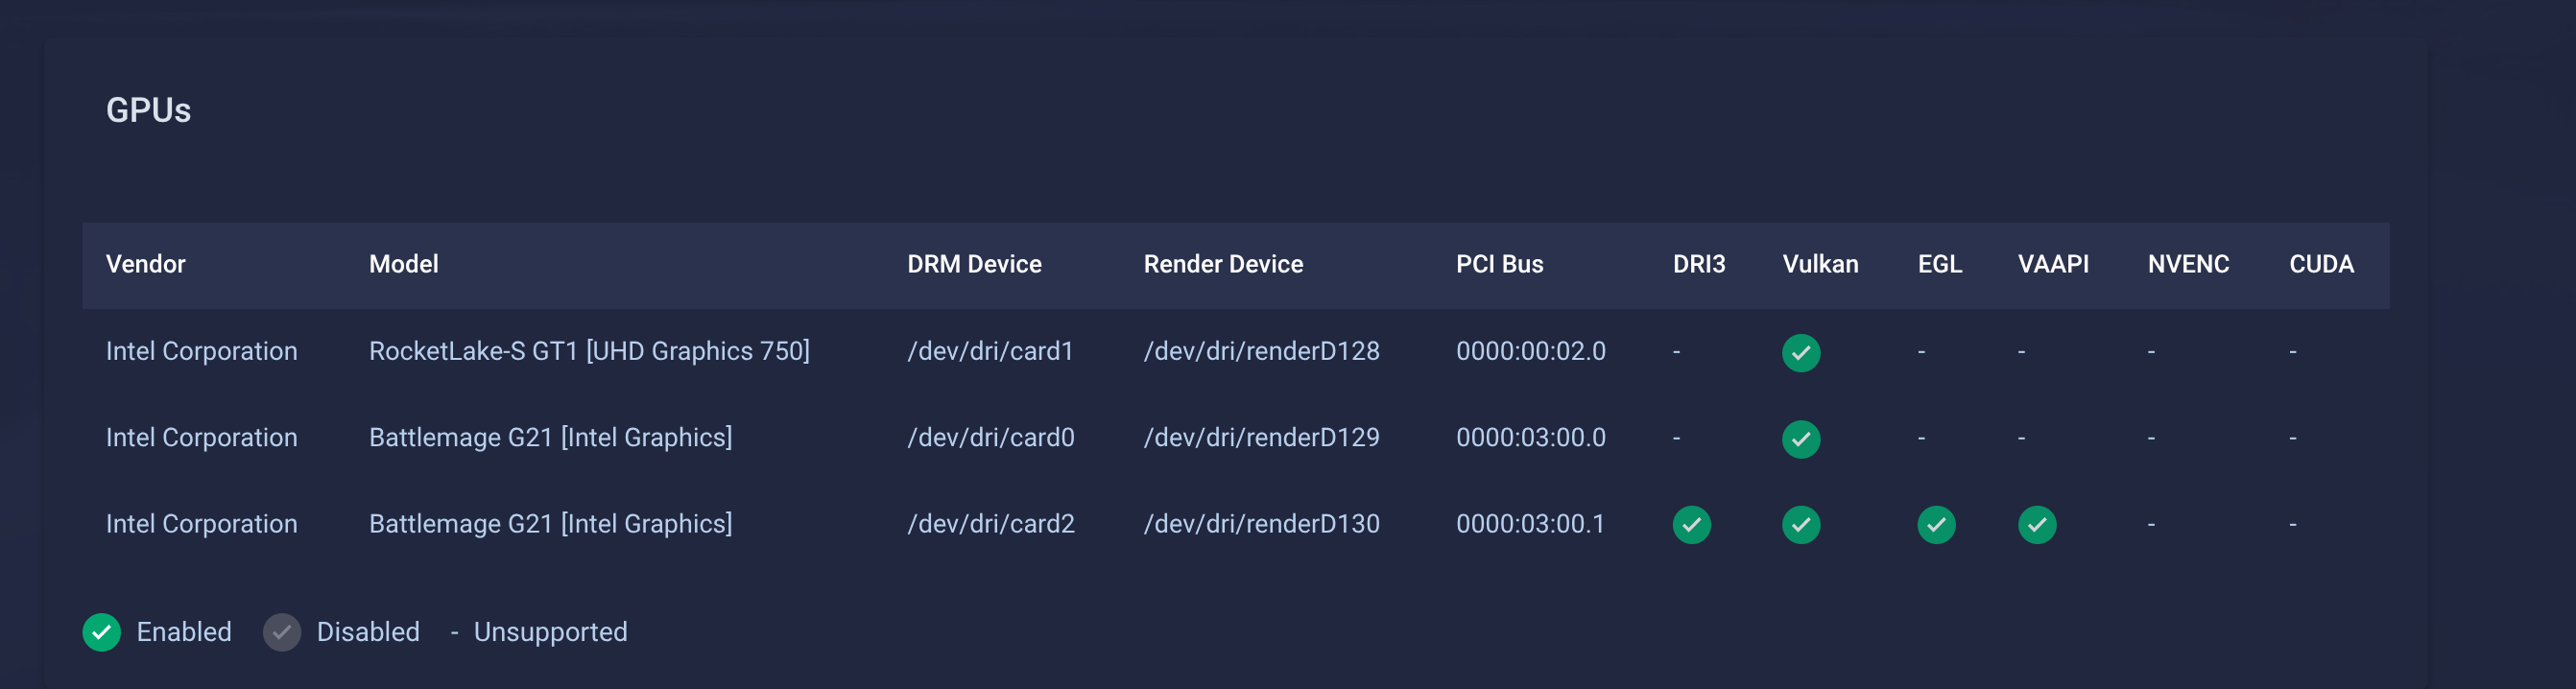Click Vulkan enabled checkmark for RocketLake-S GT1

tap(1801, 352)
